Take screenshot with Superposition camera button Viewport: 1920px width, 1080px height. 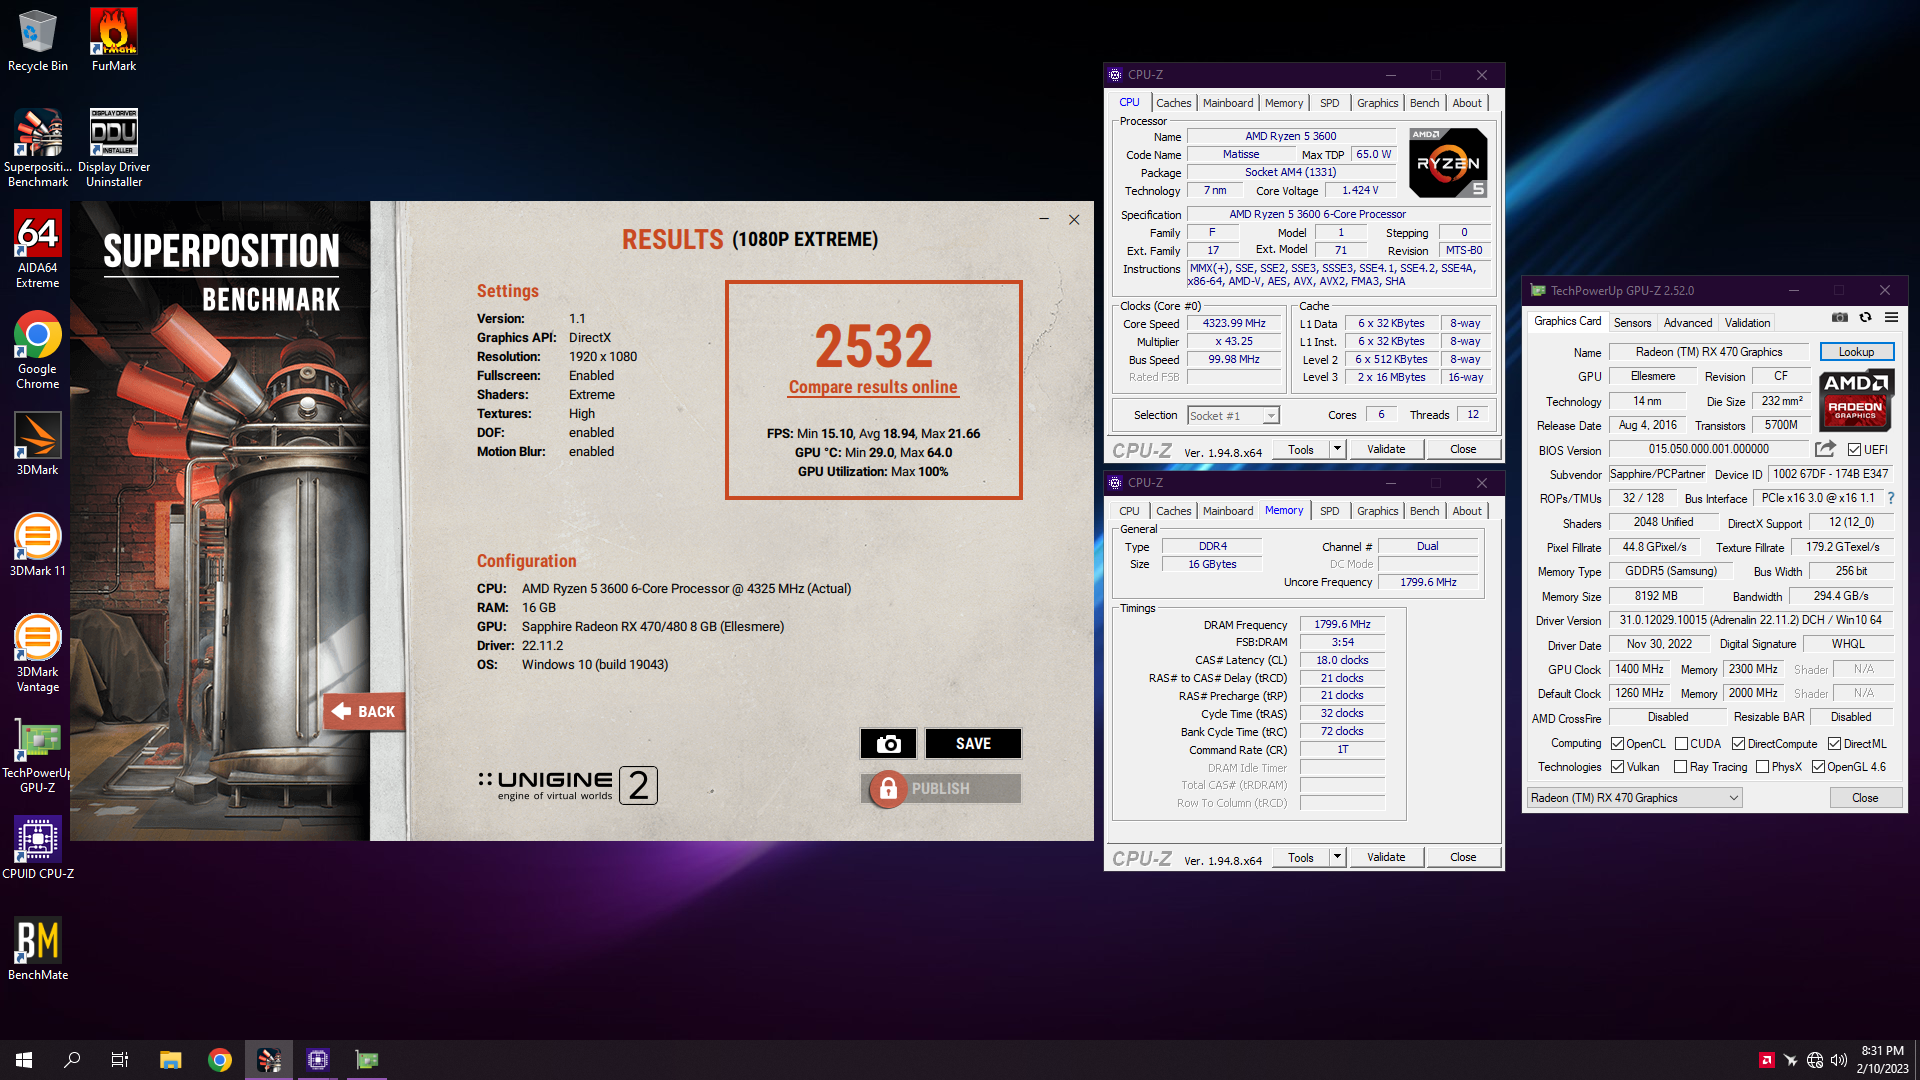pyautogui.click(x=888, y=743)
